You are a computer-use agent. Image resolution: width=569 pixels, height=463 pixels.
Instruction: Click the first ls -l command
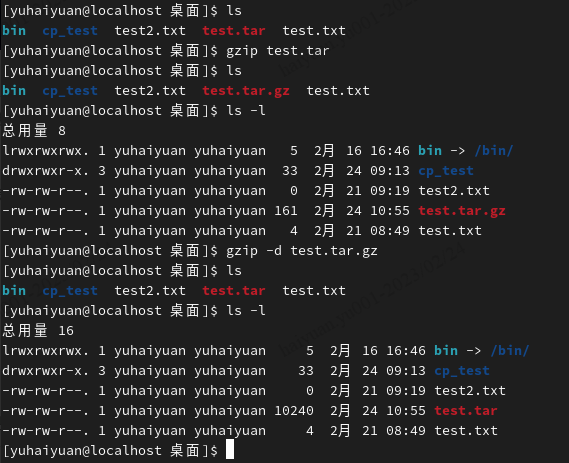[246, 111]
